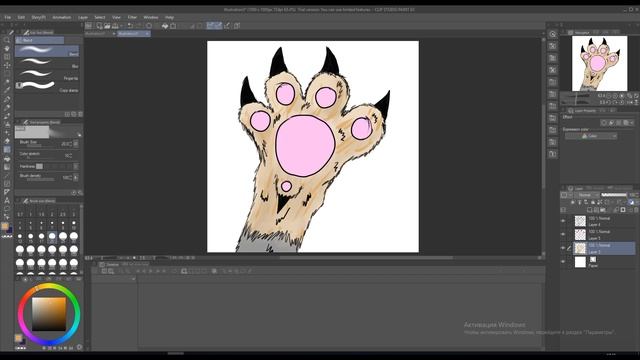Click the canvas horizontal scrollbar
The height and width of the screenshot is (360, 640).
coord(366,258)
